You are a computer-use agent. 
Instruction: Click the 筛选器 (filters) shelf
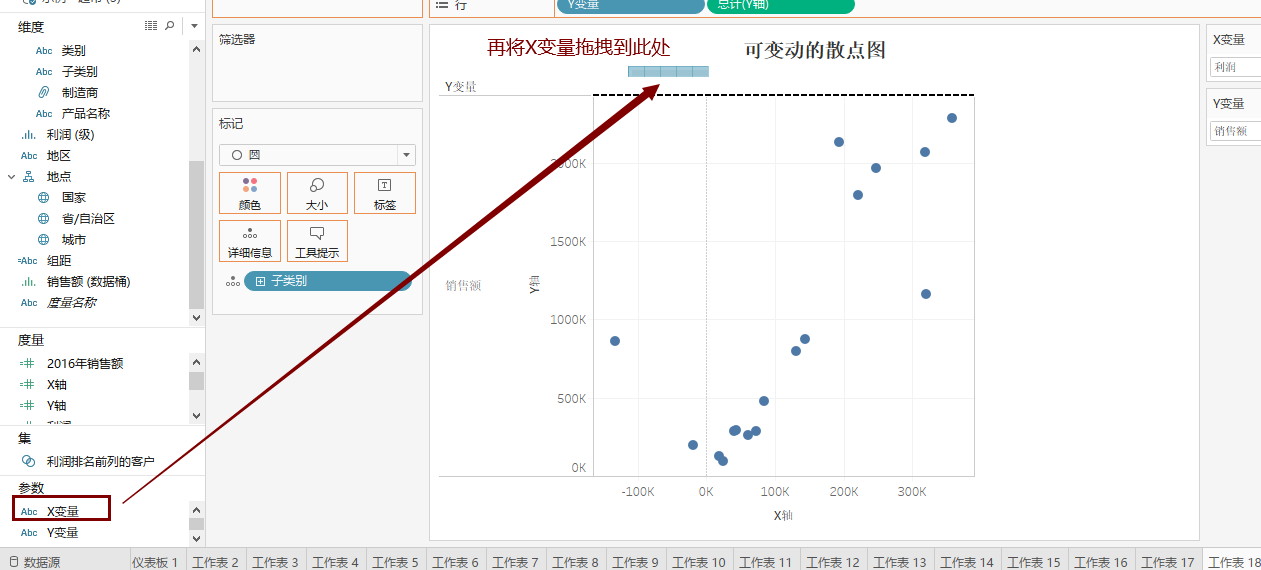(317, 63)
